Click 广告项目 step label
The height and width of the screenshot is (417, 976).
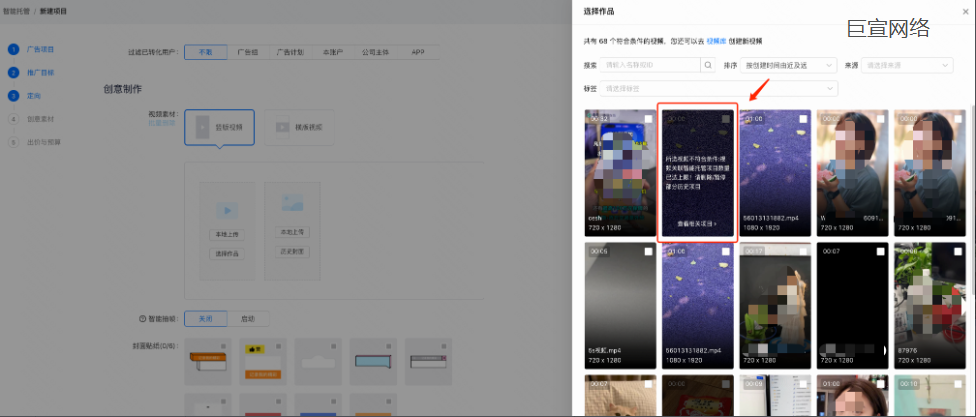point(40,49)
